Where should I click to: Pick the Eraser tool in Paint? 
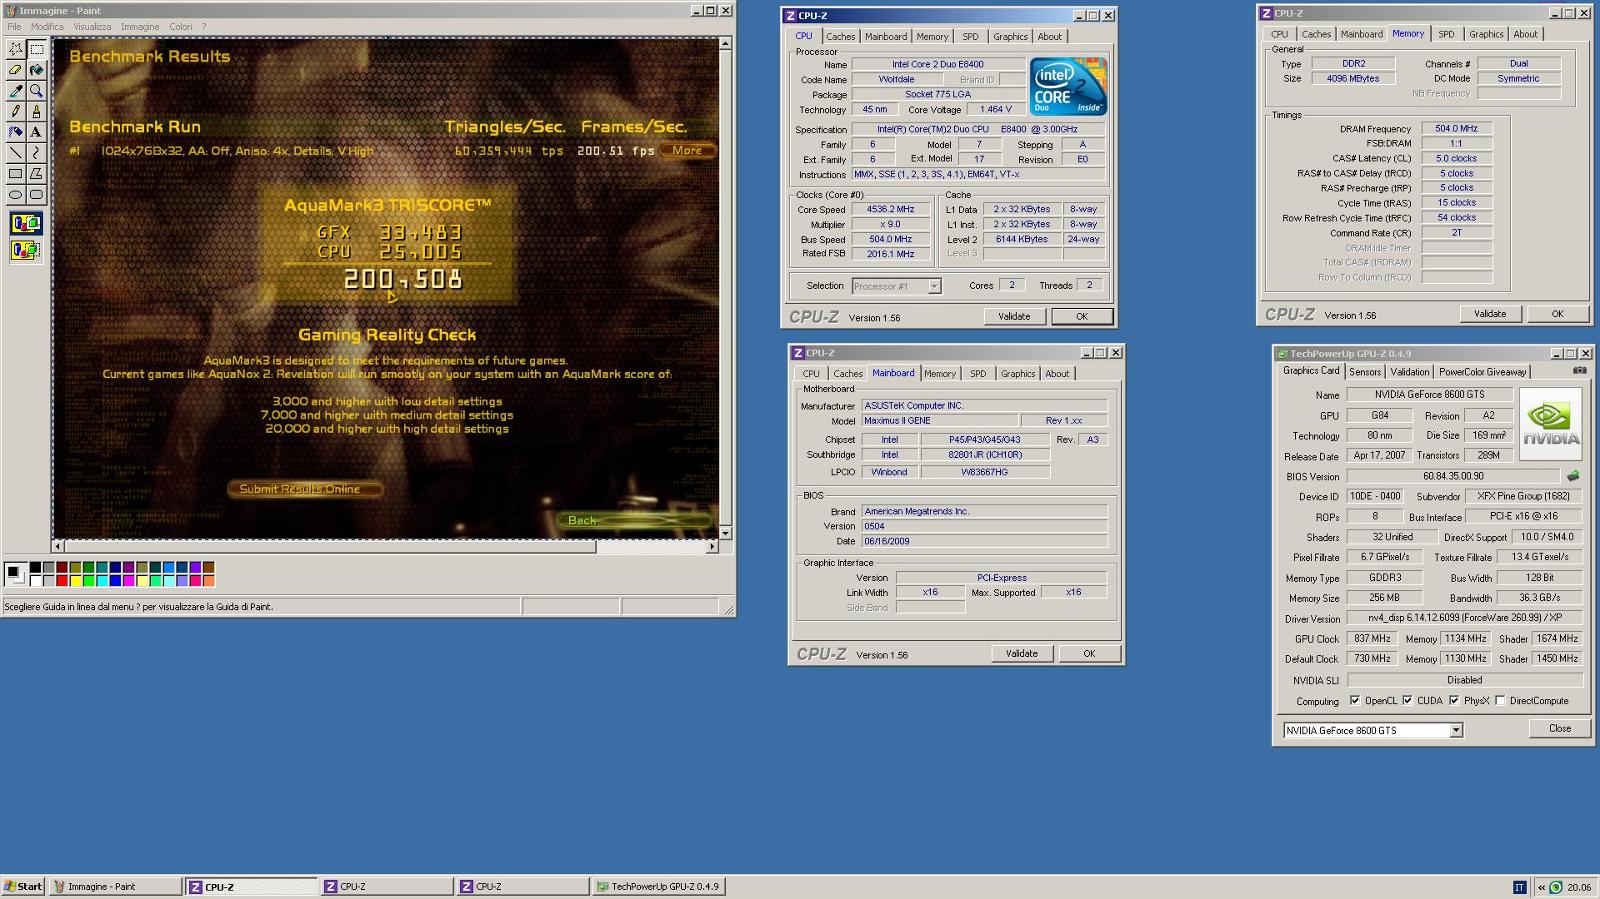point(16,70)
